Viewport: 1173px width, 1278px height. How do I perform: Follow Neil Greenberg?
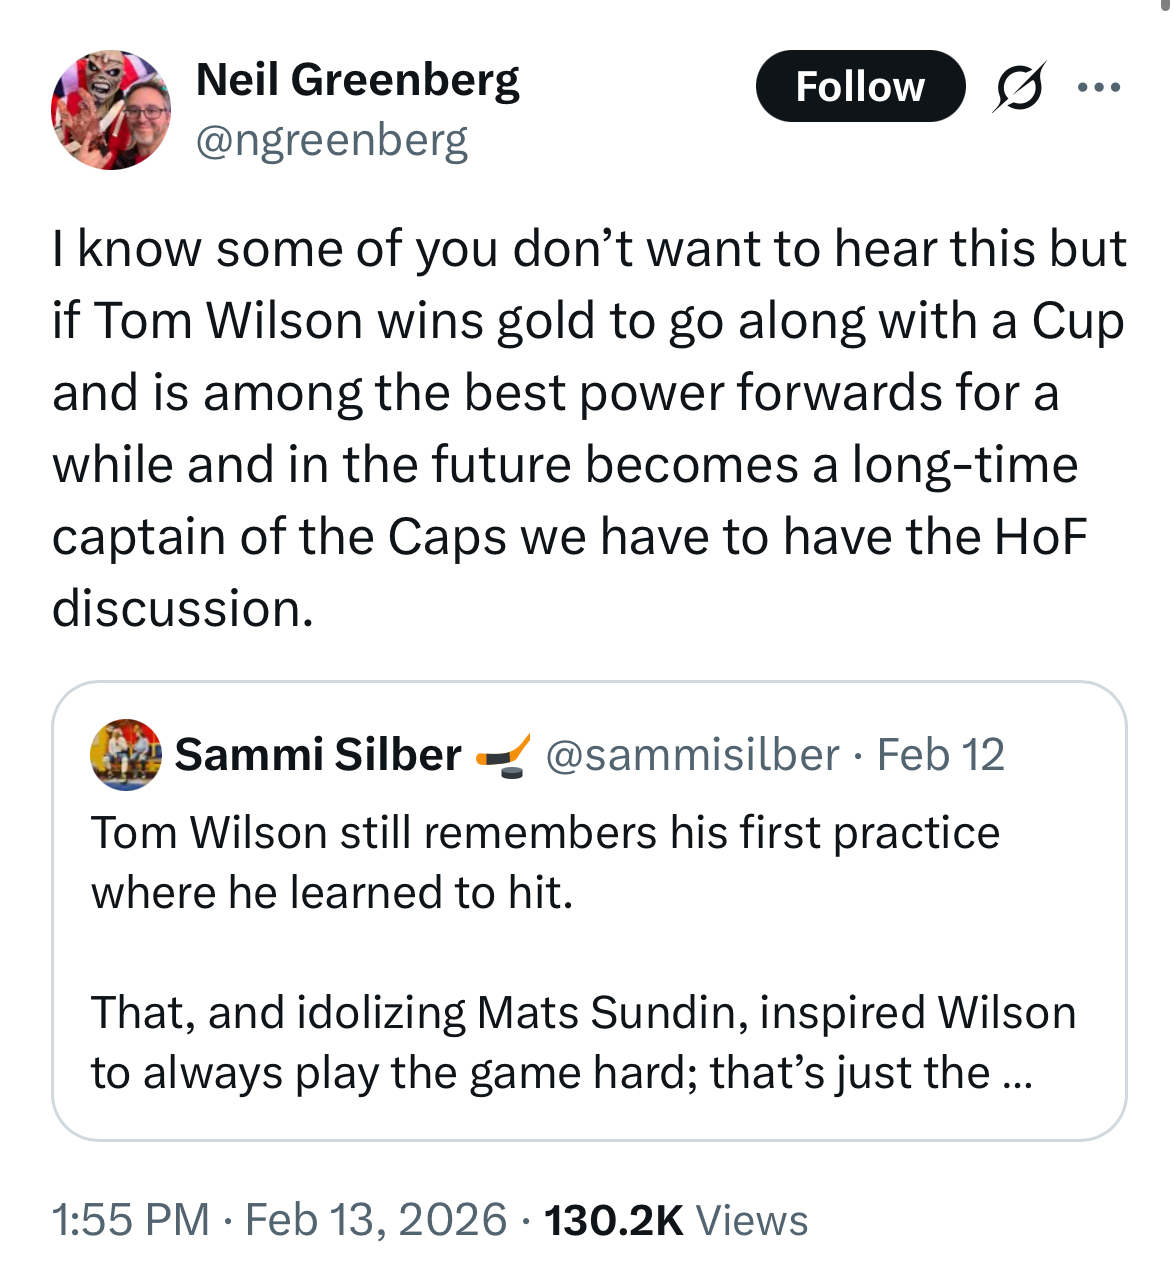pyautogui.click(x=860, y=87)
